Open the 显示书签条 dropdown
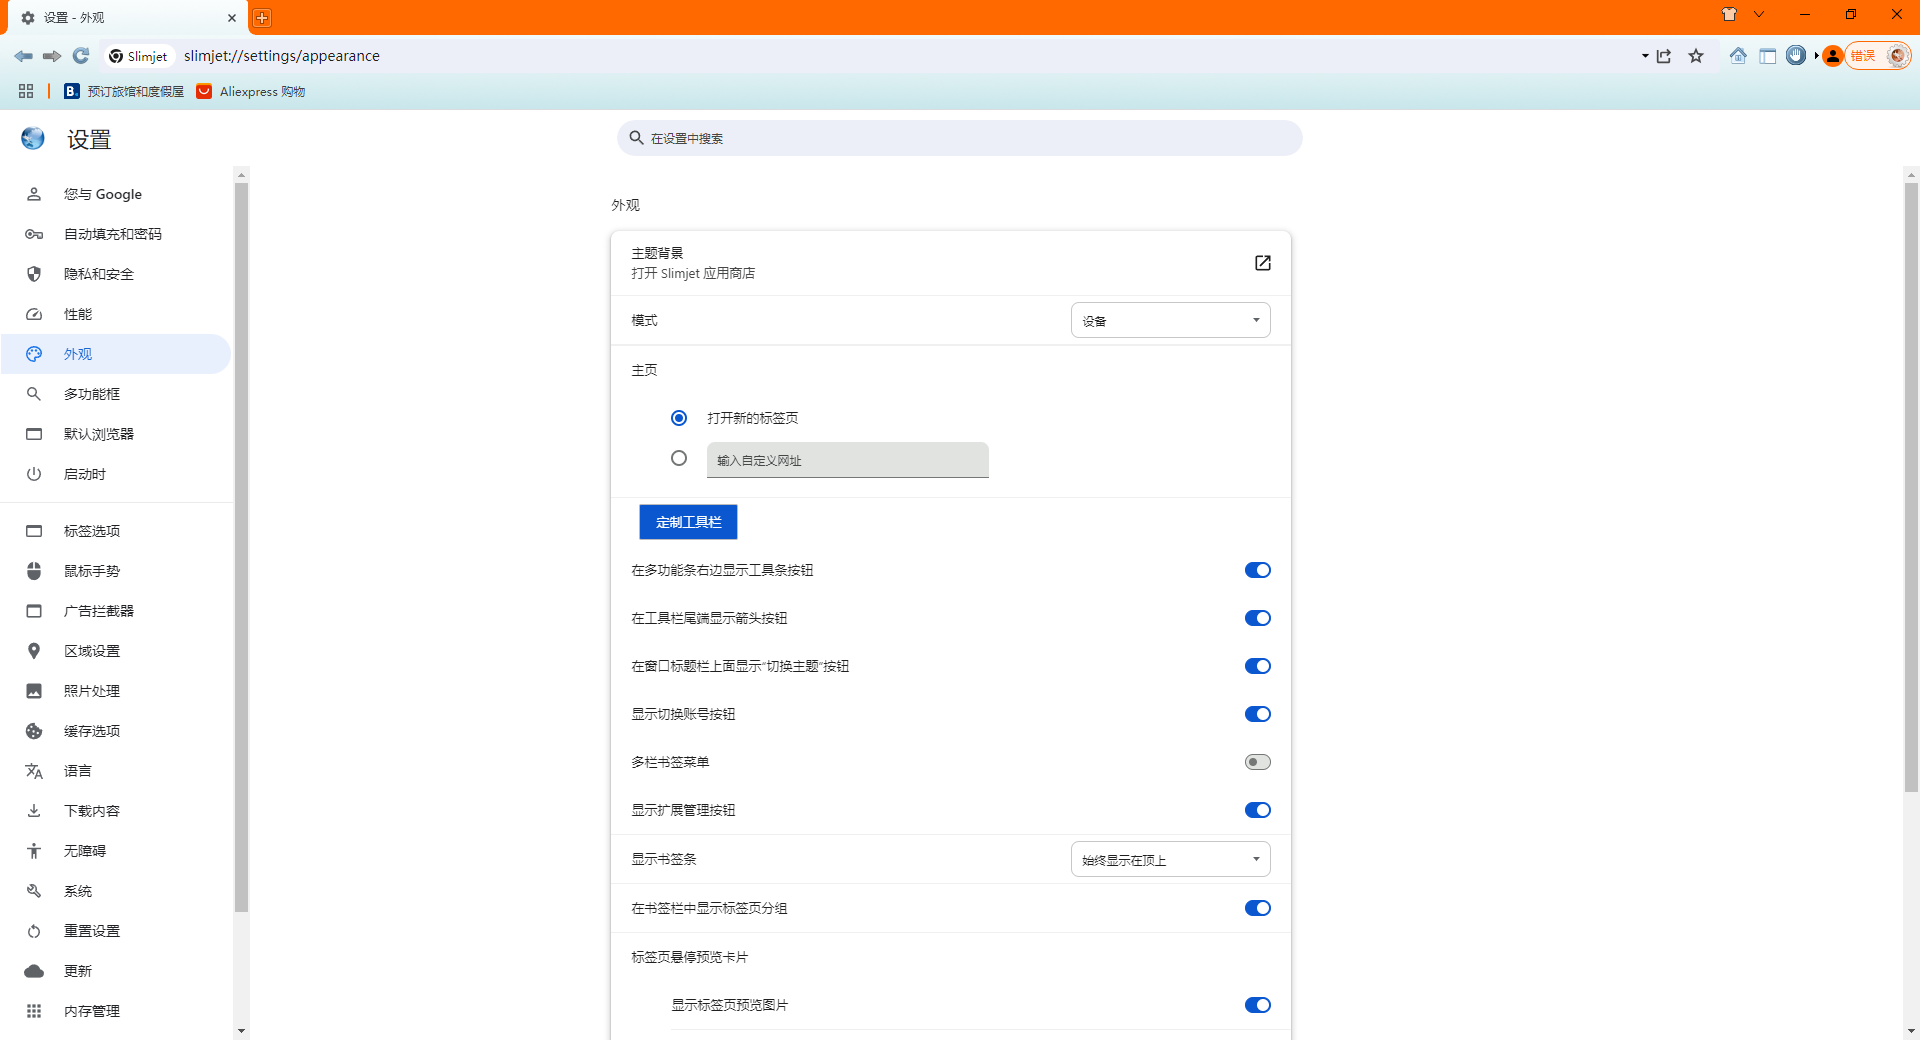The width and height of the screenshot is (1920, 1040). pyautogui.click(x=1170, y=859)
